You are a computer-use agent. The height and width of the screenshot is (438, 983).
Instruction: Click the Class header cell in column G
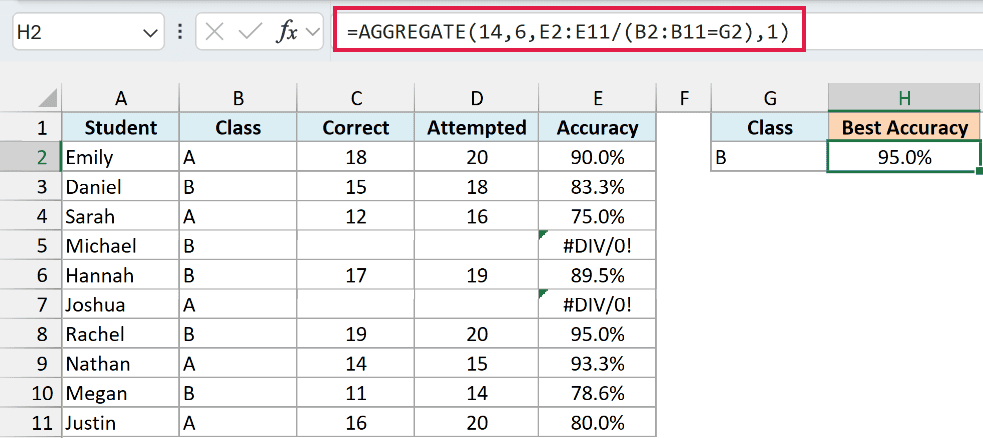pos(770,128)
